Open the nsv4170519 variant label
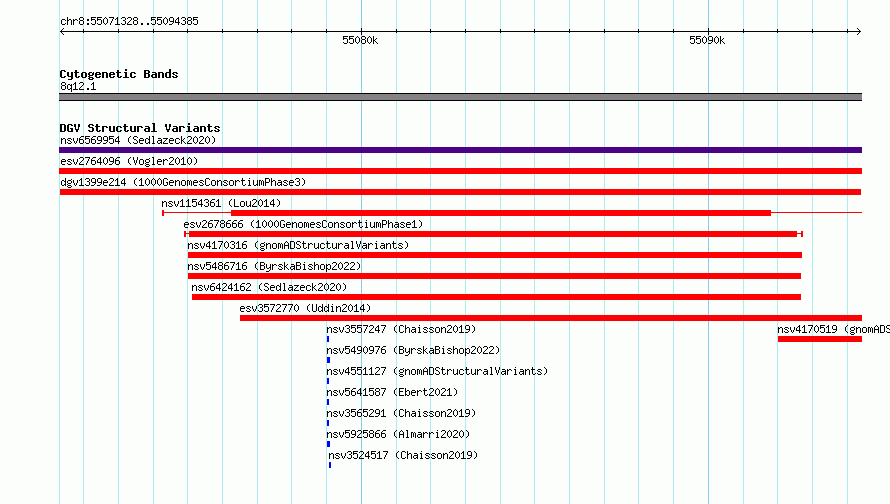 coord(833,329)
